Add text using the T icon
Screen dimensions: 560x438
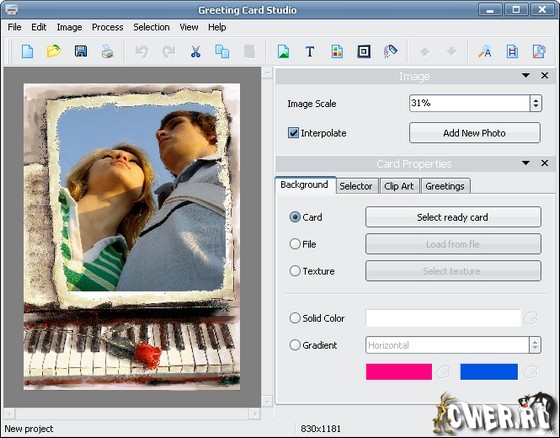tap(310, 51)
